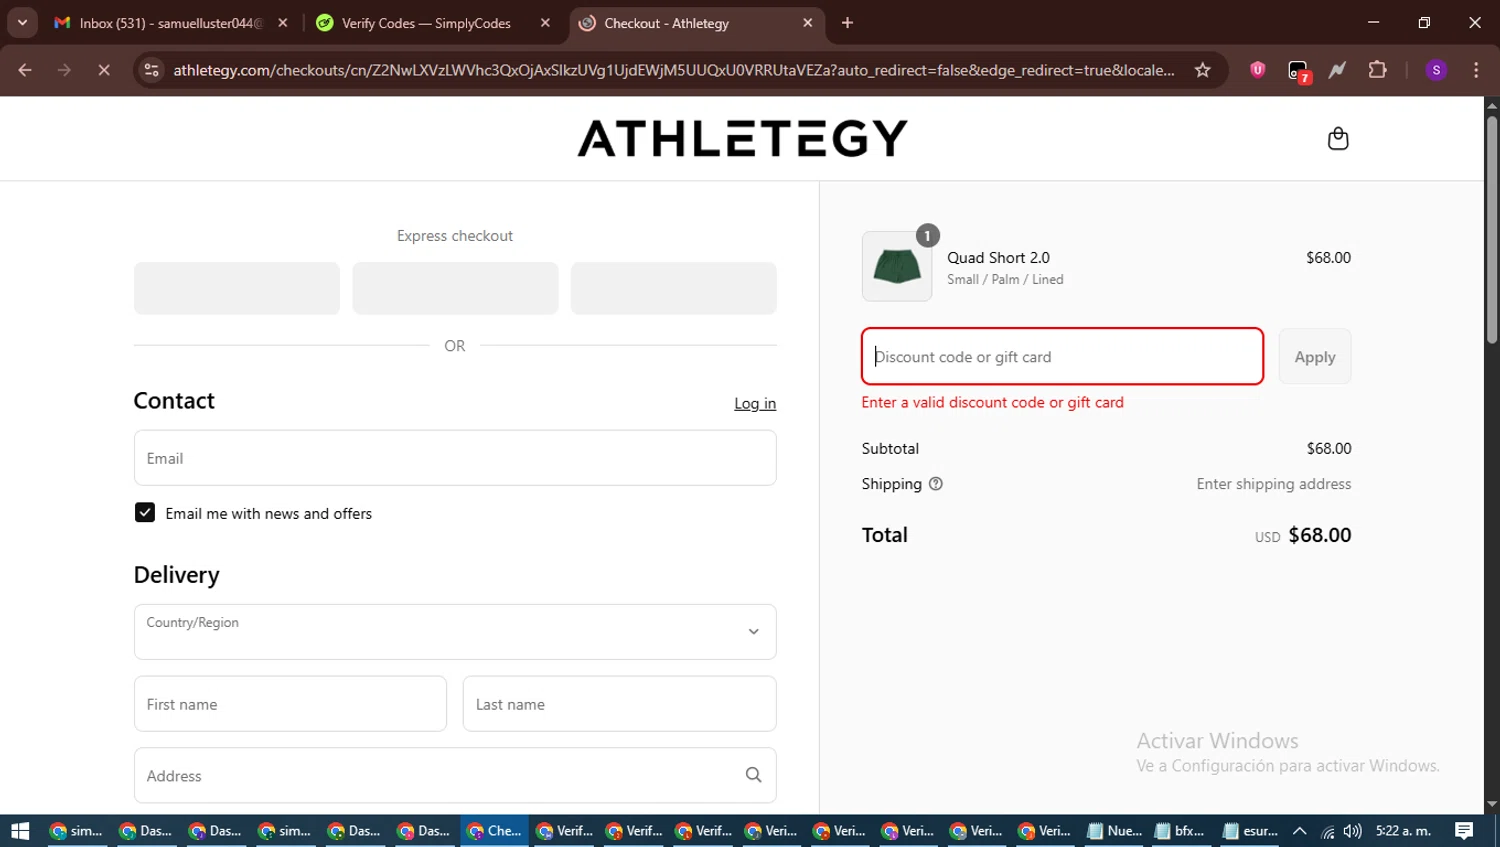Select the Checkout - Athletegy tab

(696, 23)
